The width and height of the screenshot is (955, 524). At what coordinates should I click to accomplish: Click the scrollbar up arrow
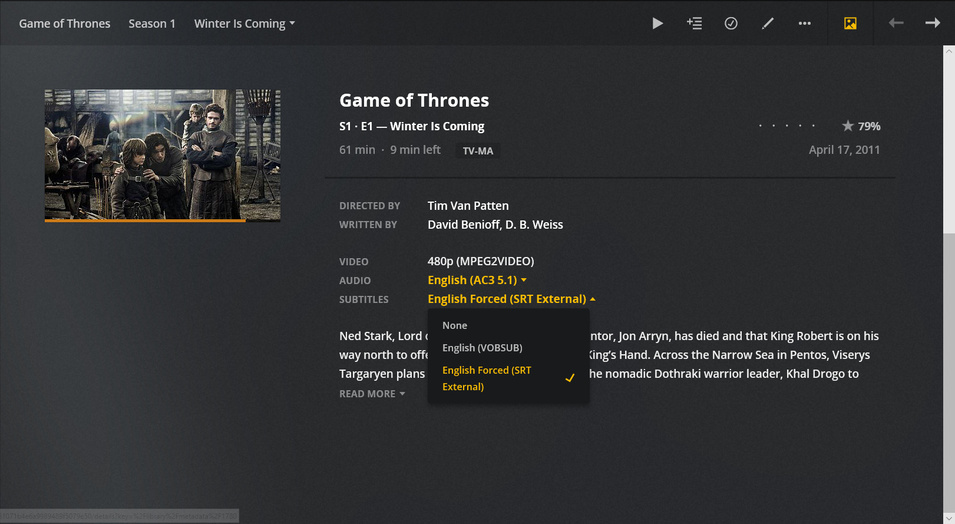(x=949, y=52)
